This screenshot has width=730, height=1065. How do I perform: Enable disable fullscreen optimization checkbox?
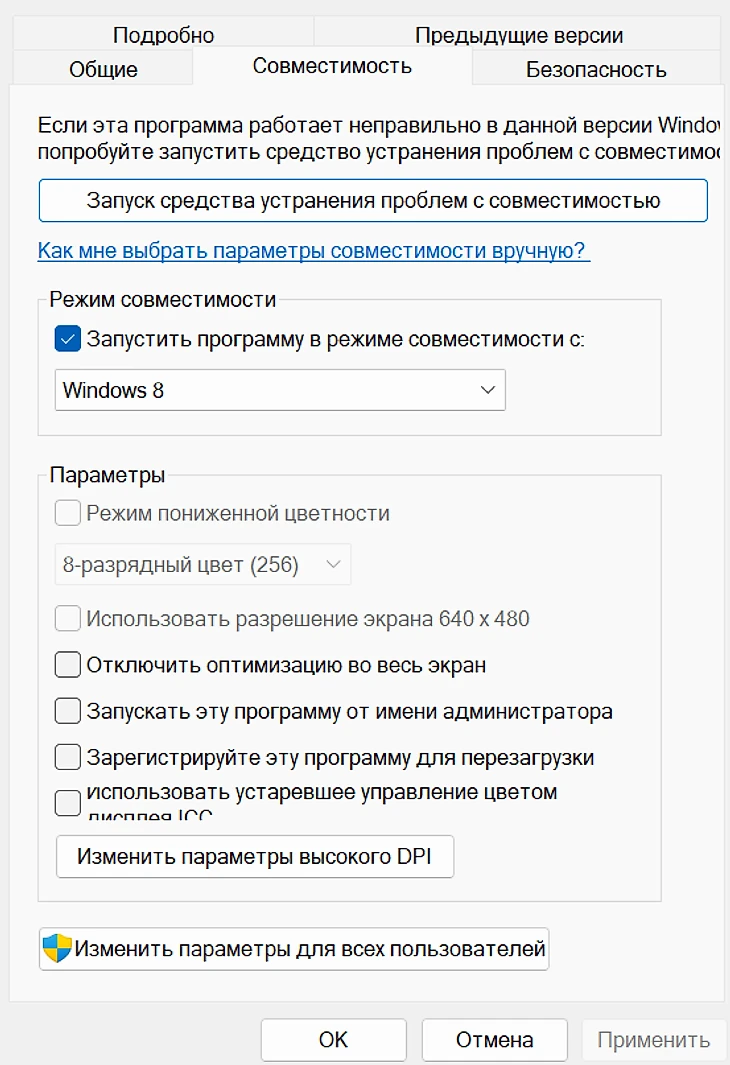pos(68,664)
